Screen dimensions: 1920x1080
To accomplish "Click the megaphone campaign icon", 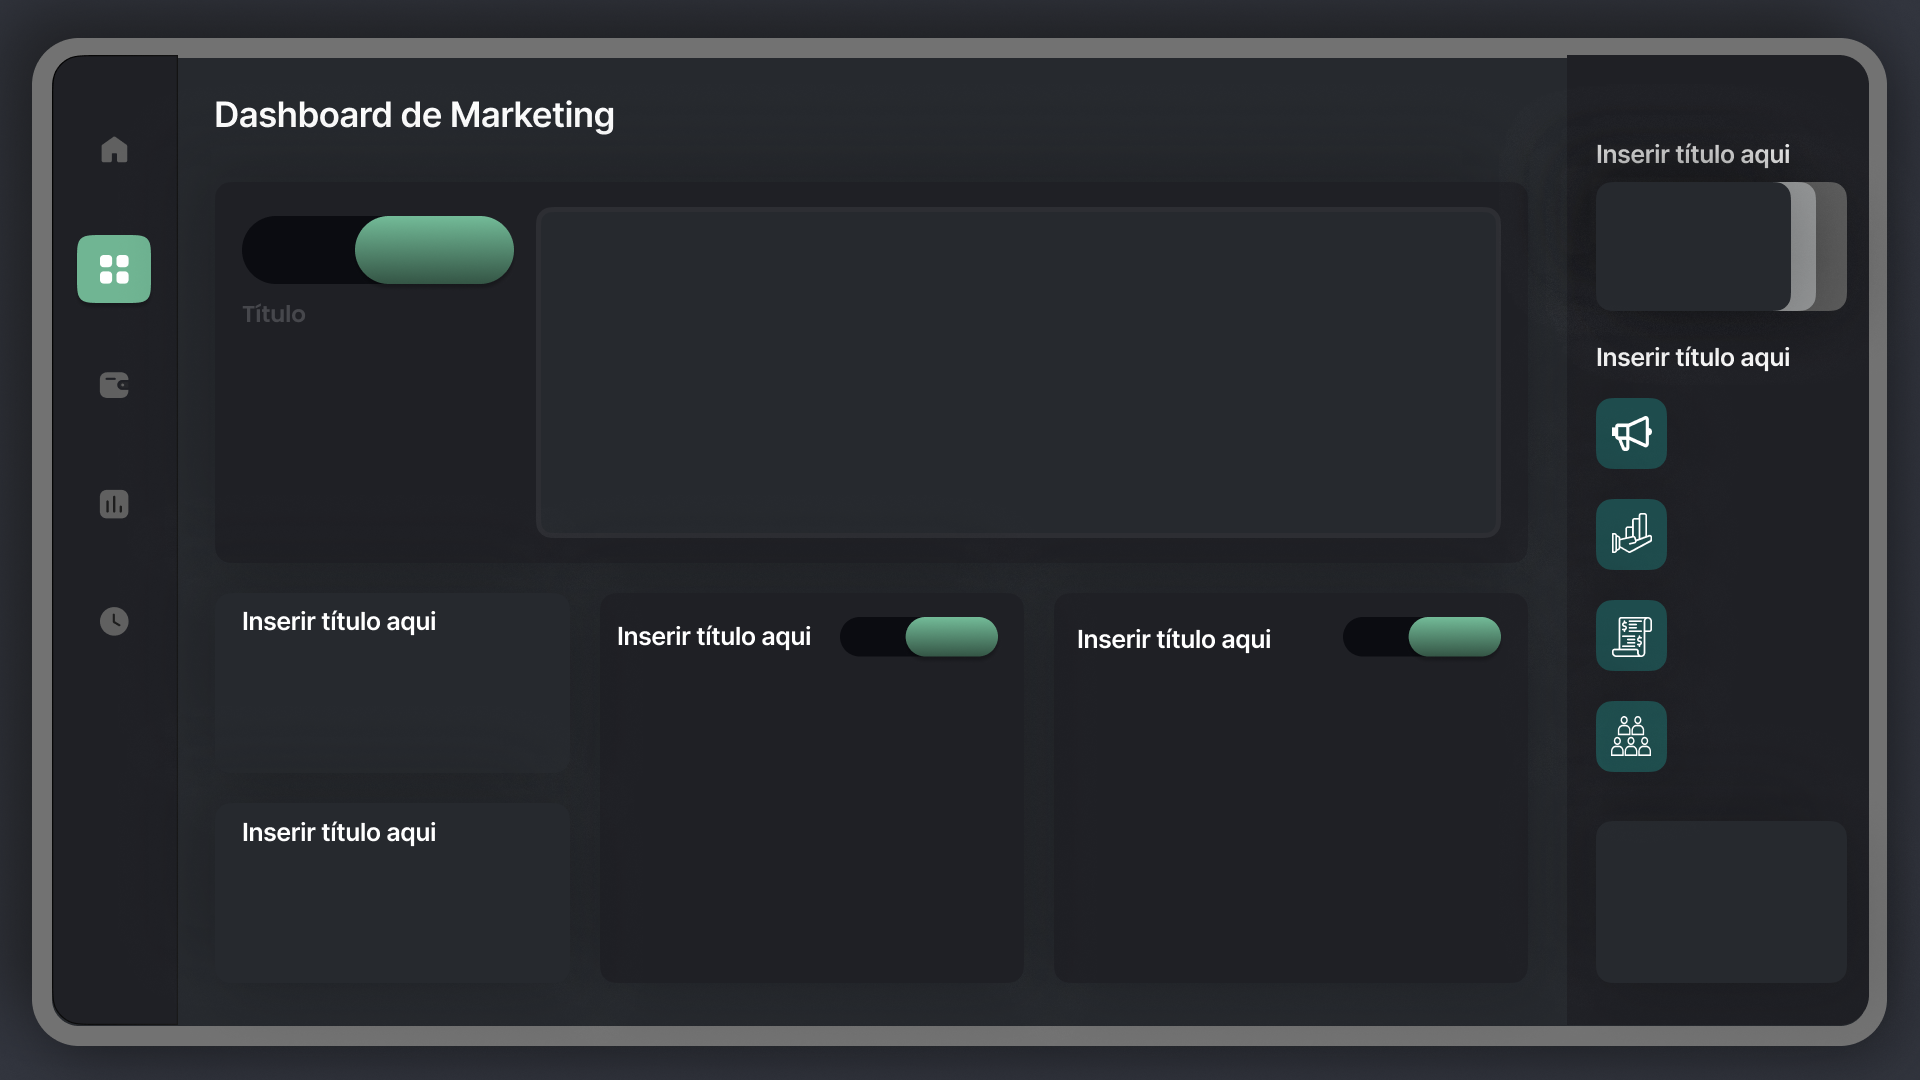I will 1631,433.
